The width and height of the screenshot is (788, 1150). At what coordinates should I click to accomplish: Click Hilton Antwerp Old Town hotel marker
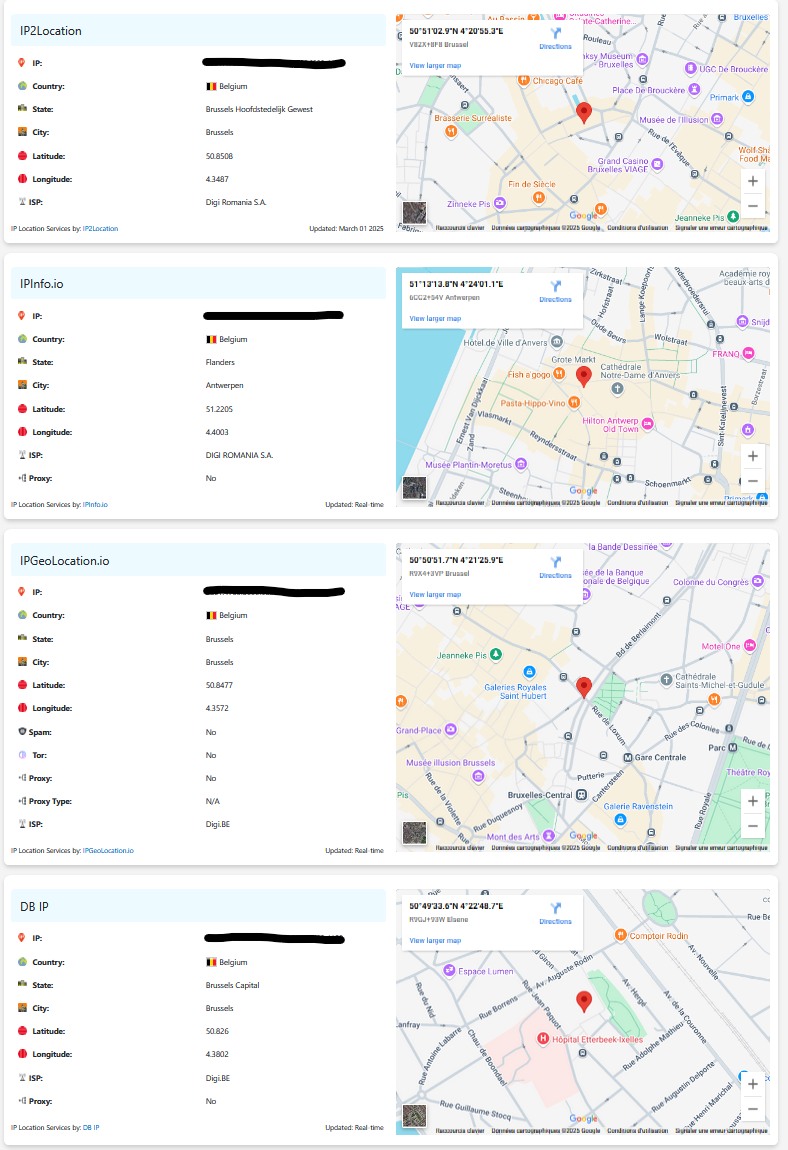647,423
